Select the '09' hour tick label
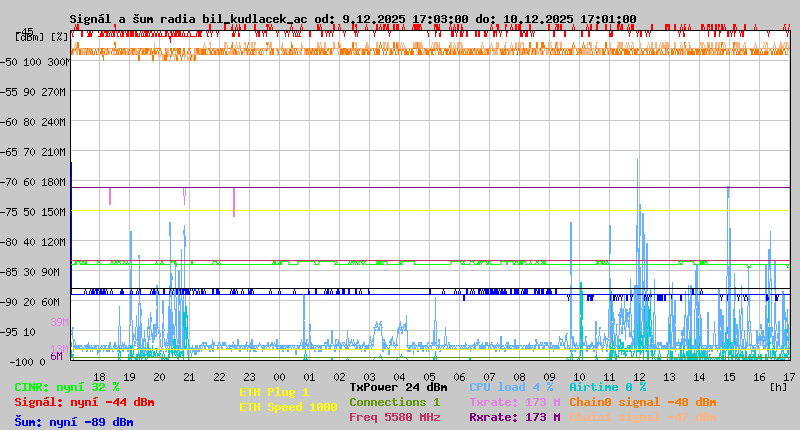The height and width of the screenshot is (430, 800). (x=549, y=377)
